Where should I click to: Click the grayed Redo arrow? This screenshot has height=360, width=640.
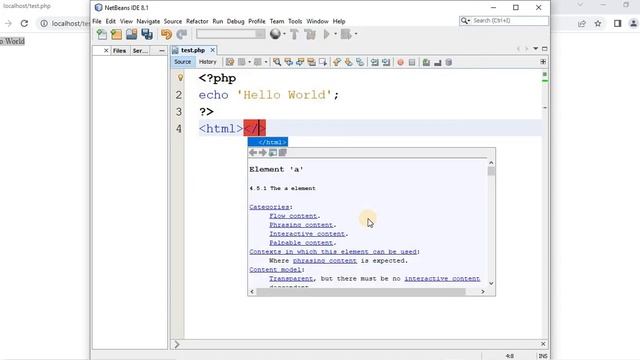[x=182, y=34]
